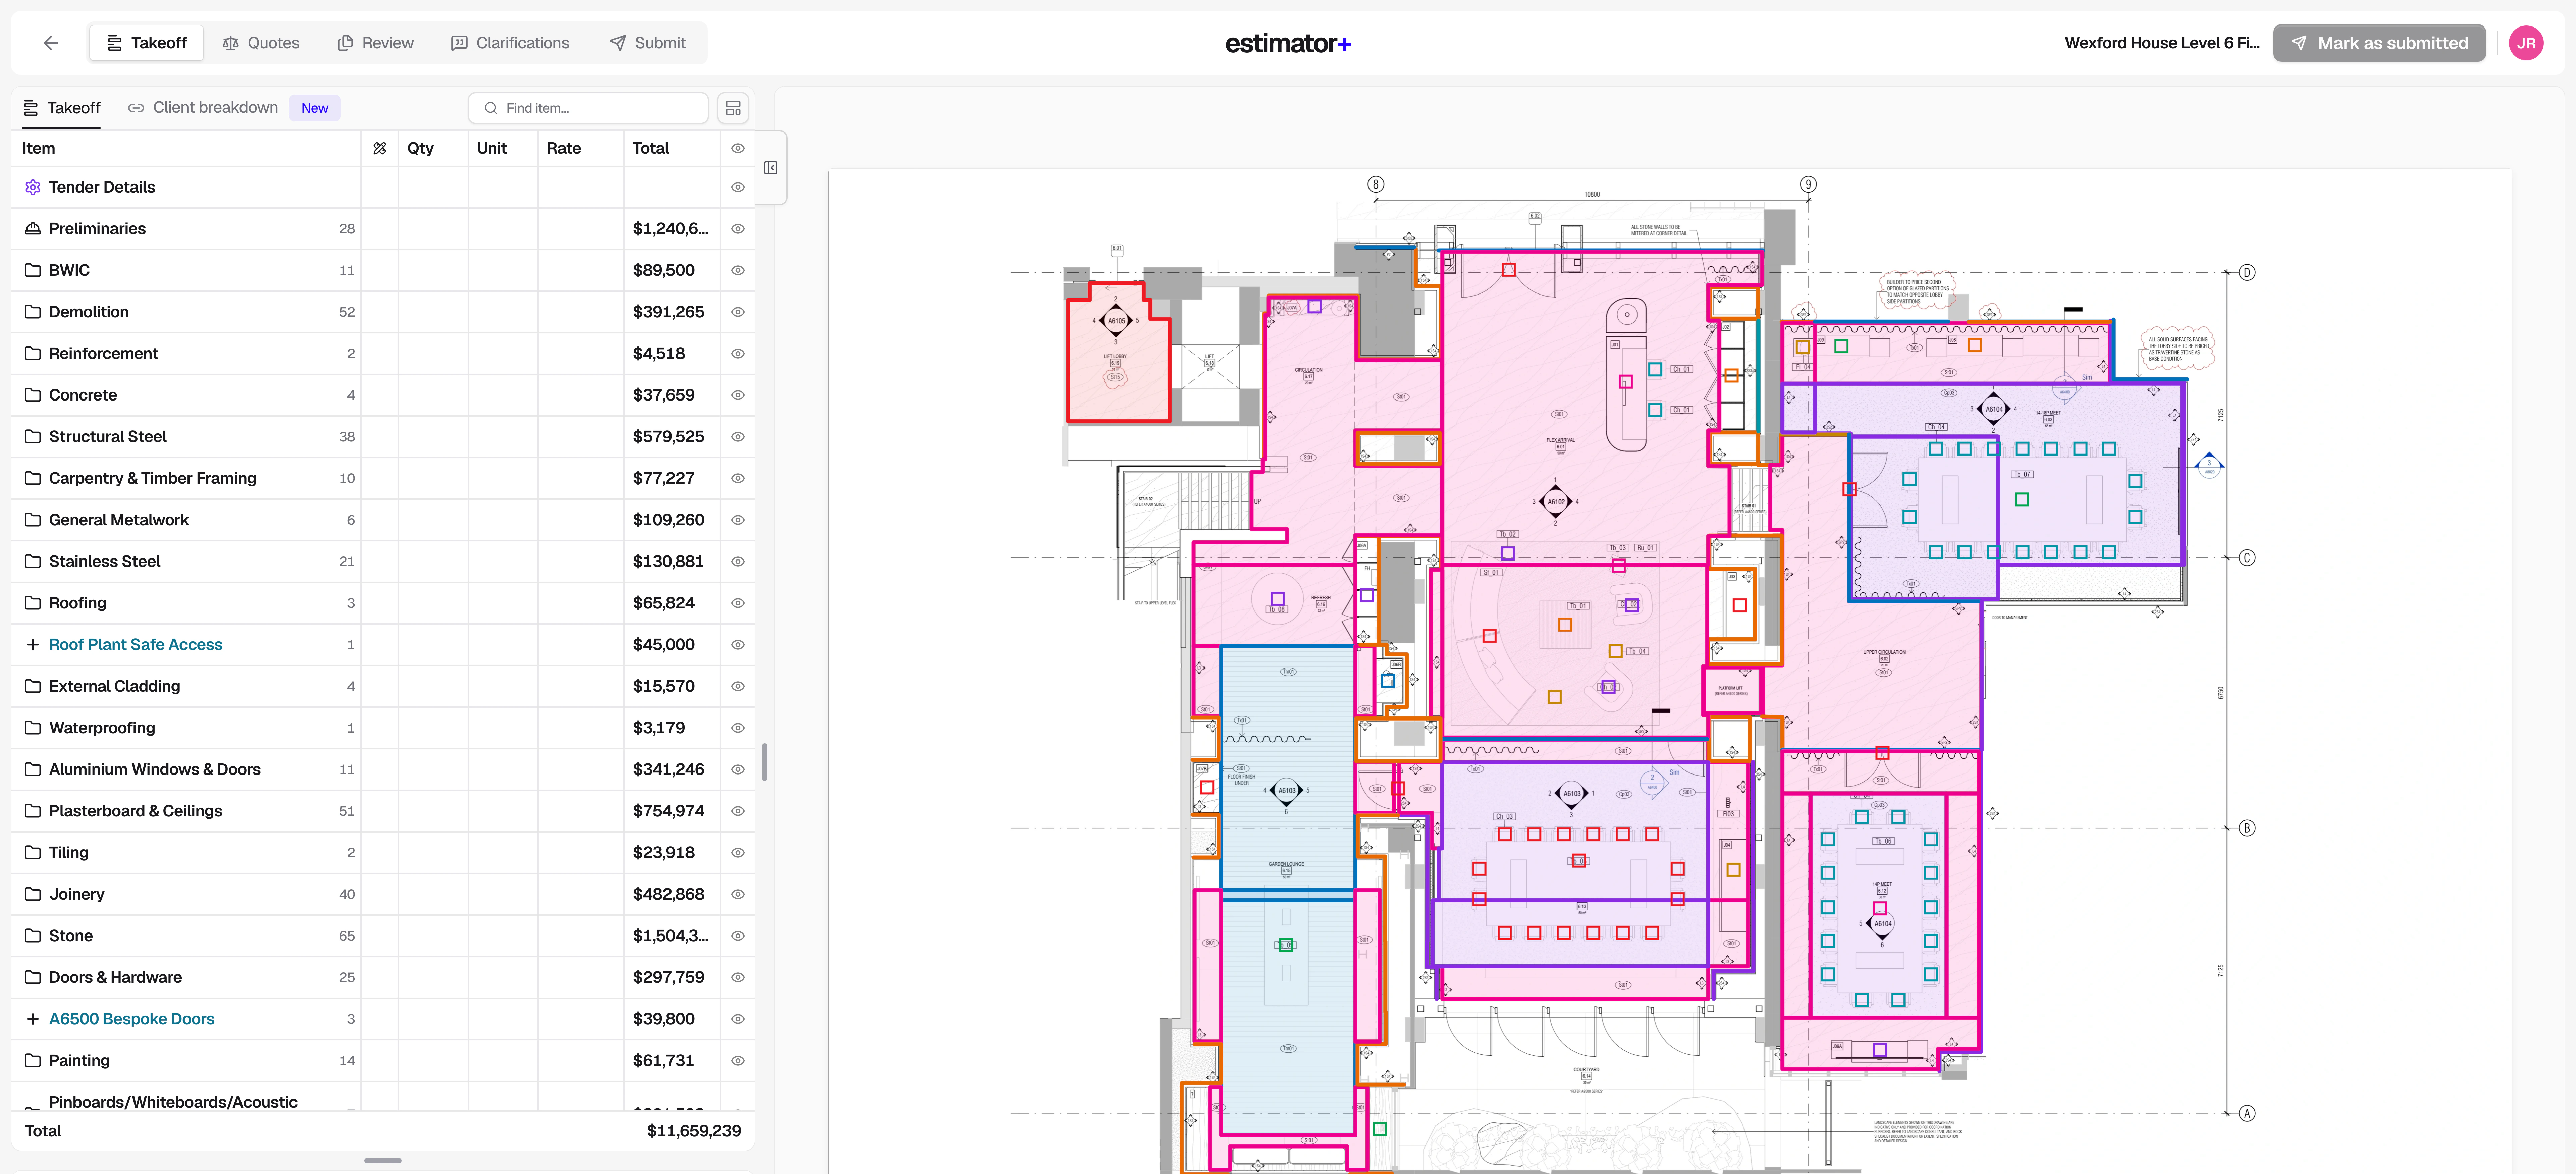2576x1174 pixels.
Task: Click the A6102 elevation marker on plan
Action: (1555, 502)
